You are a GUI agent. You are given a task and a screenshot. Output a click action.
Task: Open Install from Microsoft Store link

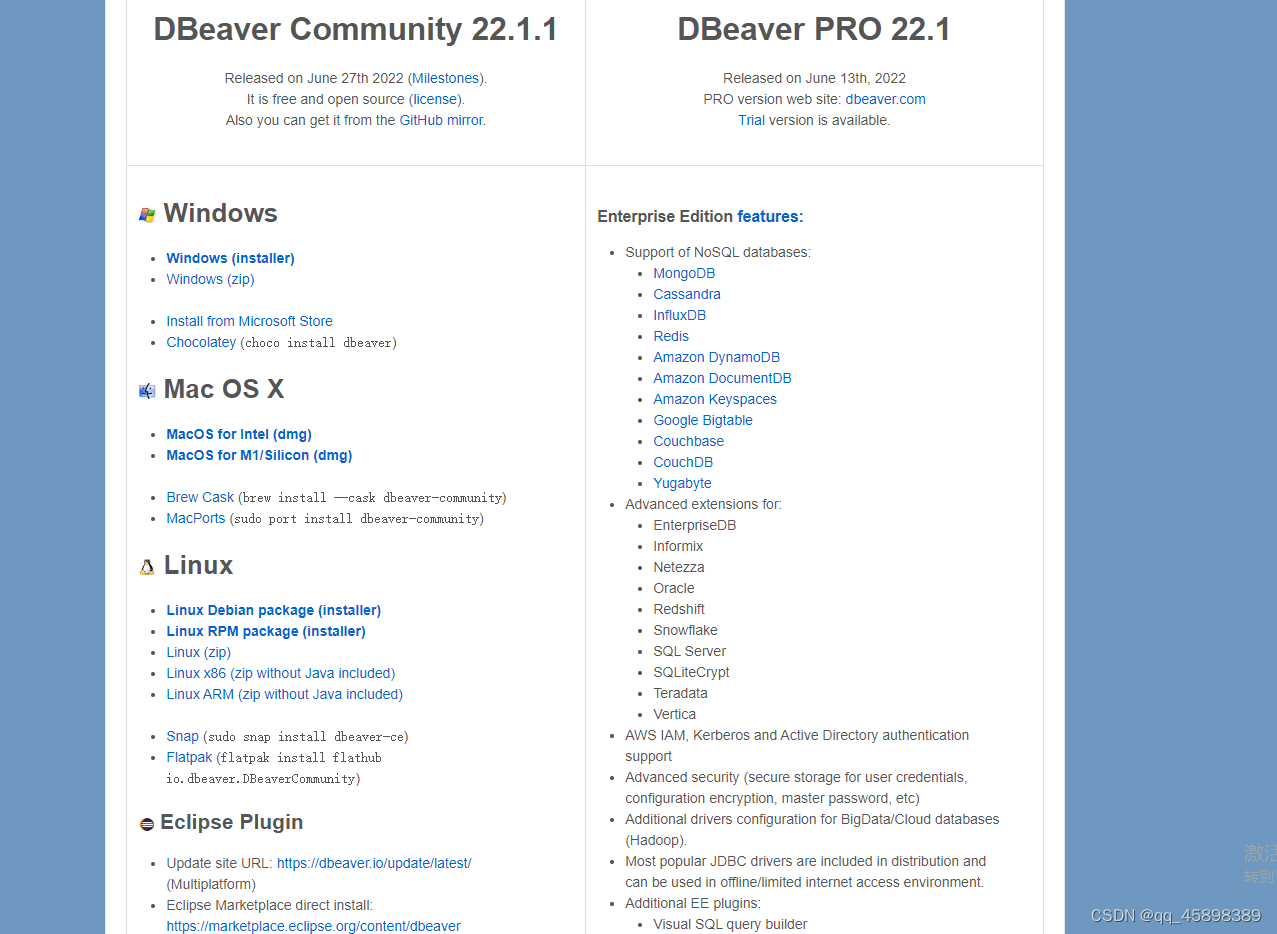coord(249,321)
